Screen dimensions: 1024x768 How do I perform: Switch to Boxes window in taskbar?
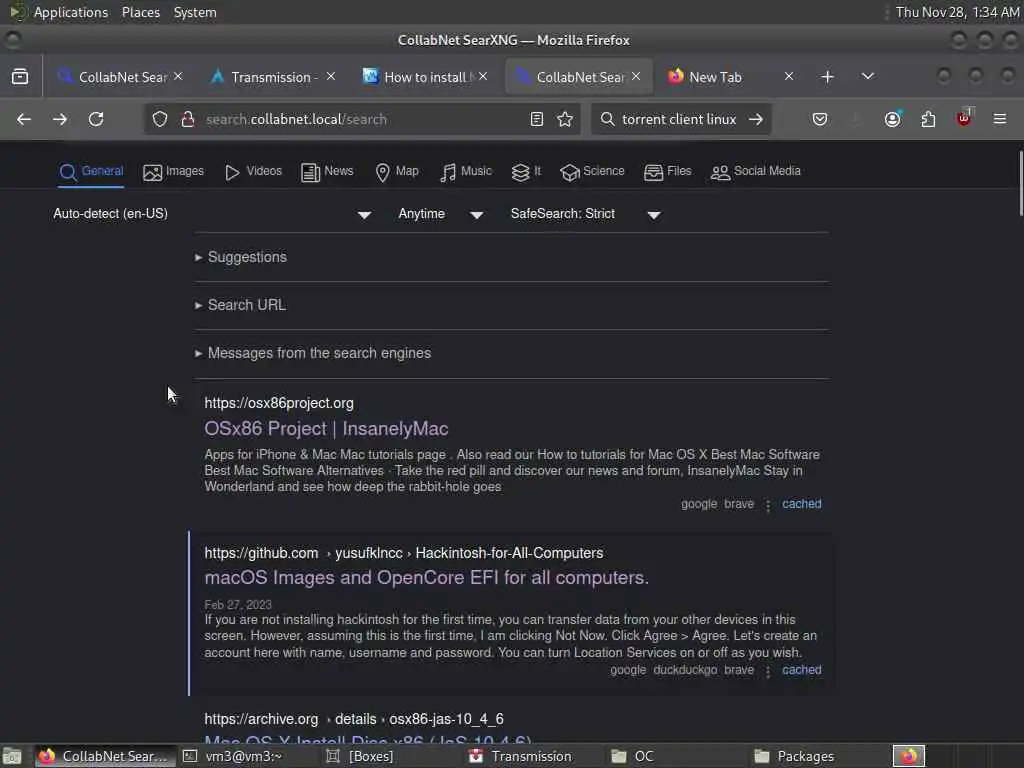pos(371,756)
